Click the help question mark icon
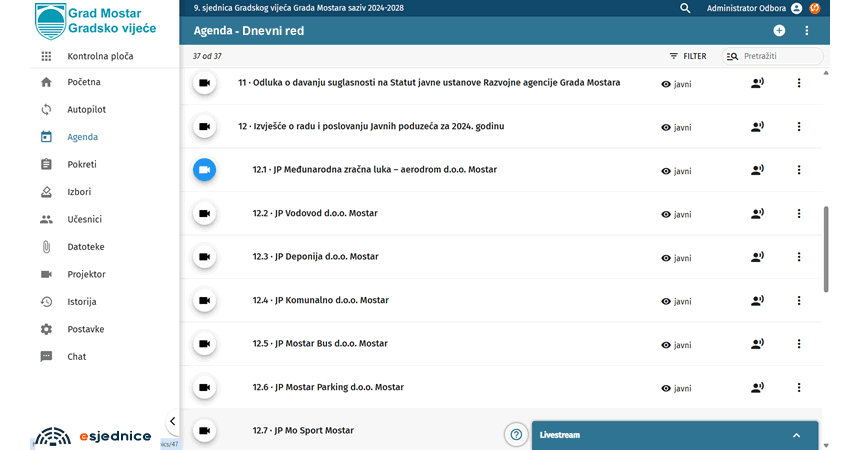This screenshot has width=860, height=450. tap(516, 435)
